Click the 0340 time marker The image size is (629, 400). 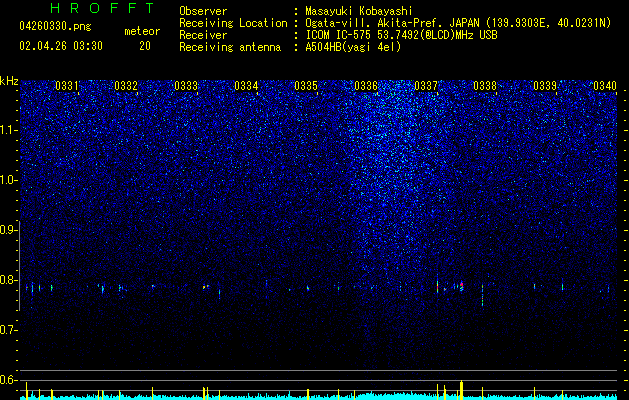[605, 86]
